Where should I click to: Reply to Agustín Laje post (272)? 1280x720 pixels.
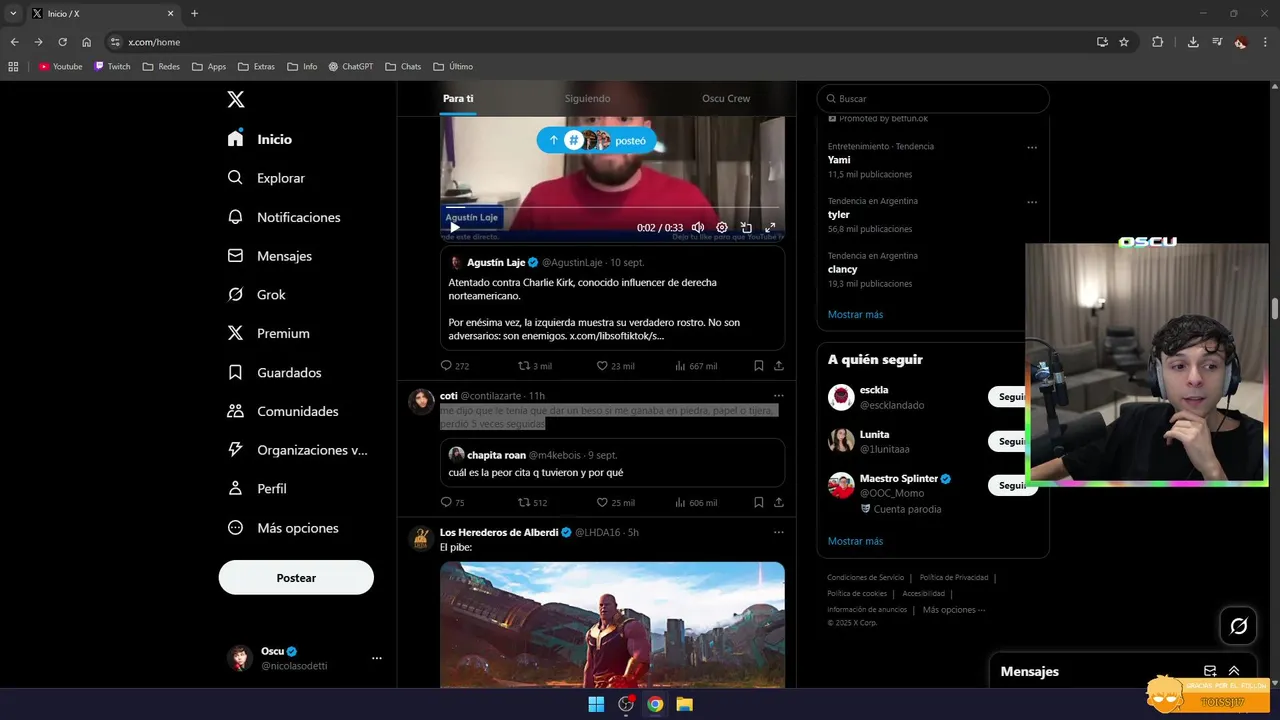455,366
